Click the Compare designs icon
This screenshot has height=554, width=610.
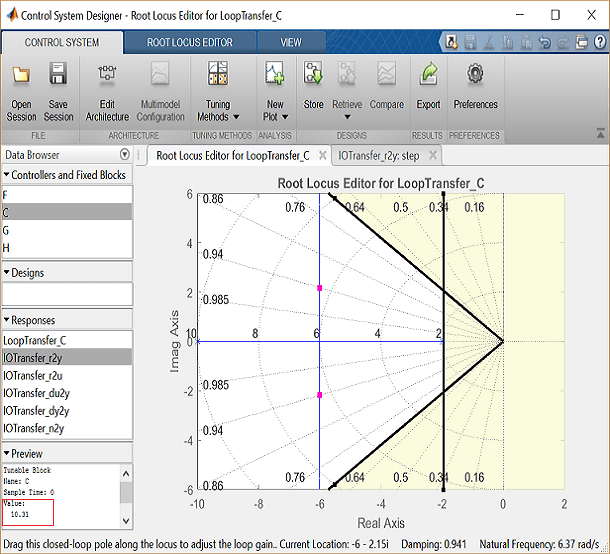click(386, 73)
